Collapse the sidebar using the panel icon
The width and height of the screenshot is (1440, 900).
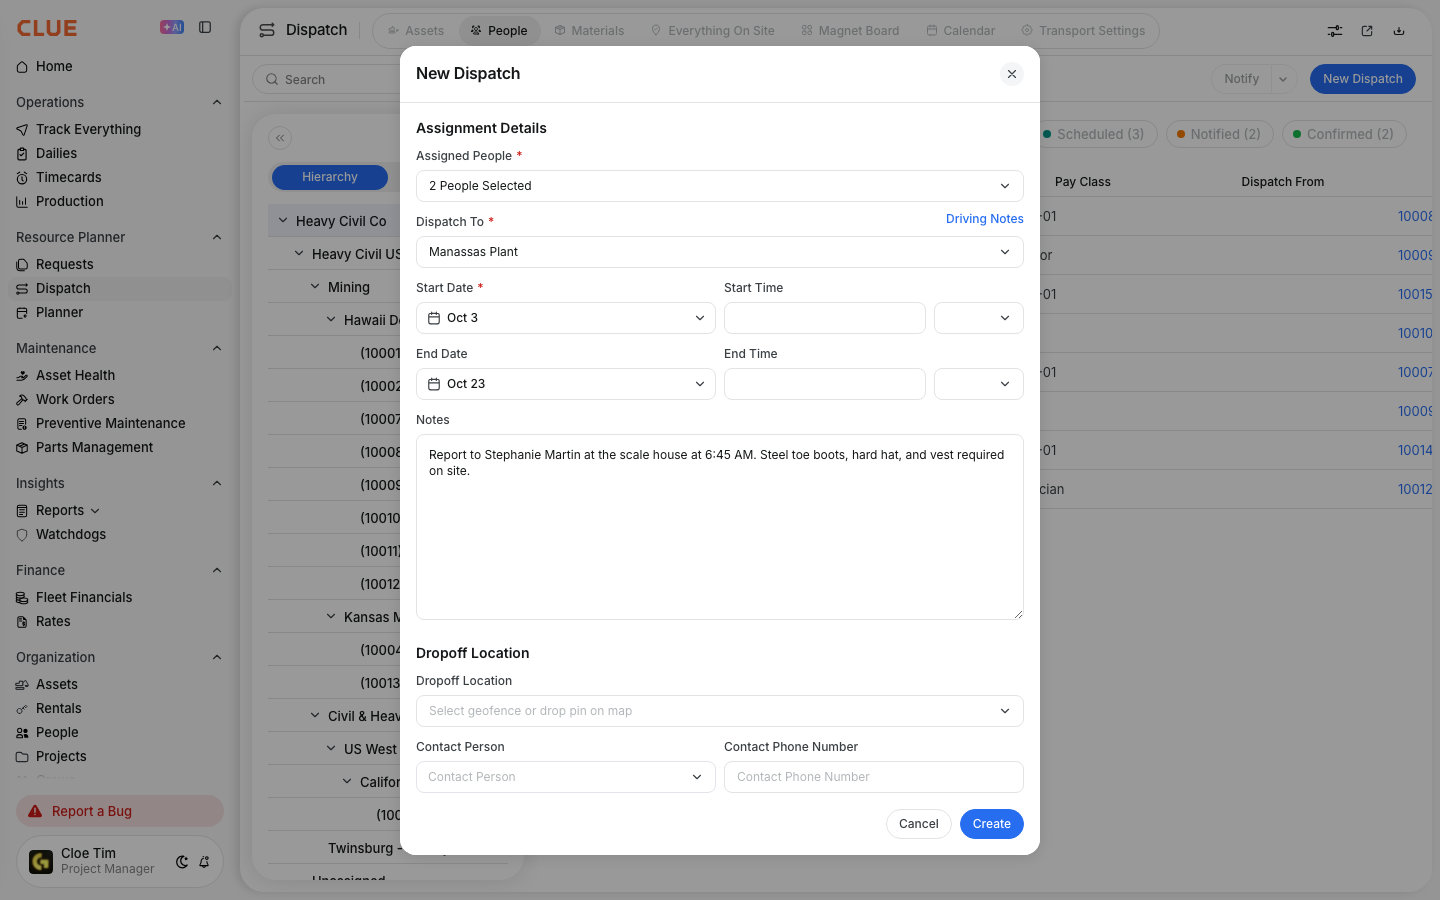tap(205, 28)
